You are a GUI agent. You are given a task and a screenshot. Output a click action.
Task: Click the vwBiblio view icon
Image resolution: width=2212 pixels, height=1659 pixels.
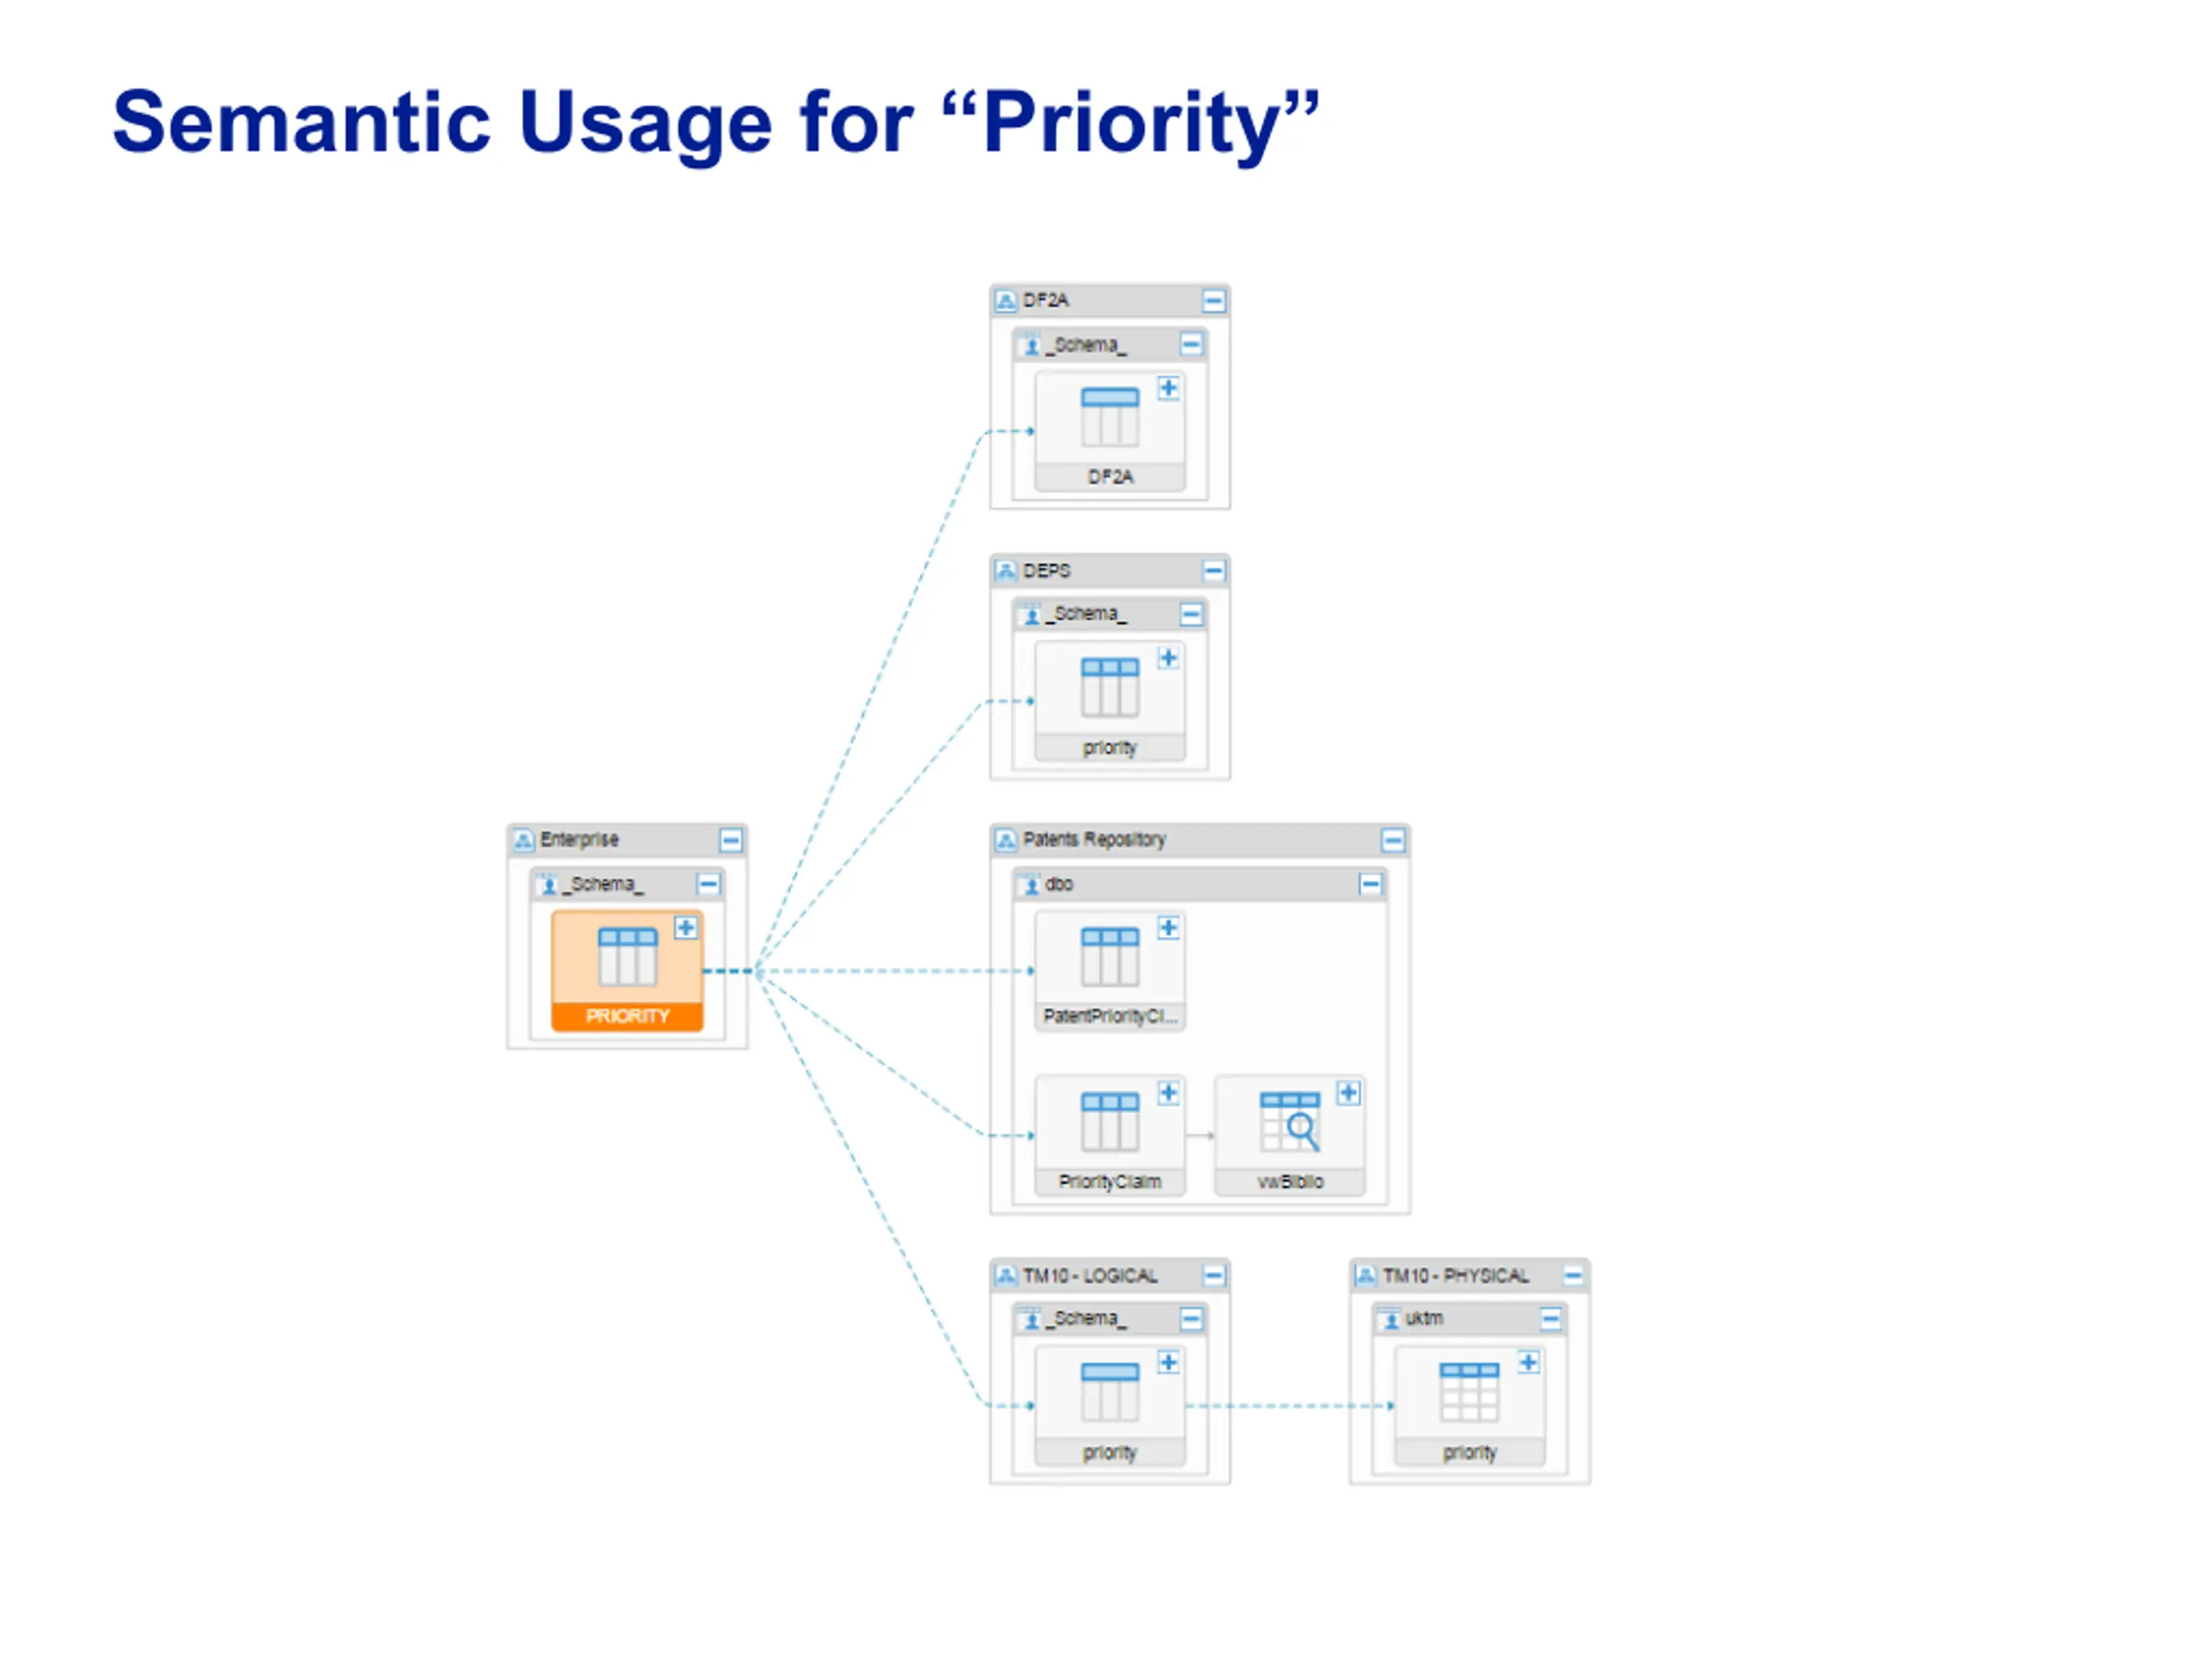(x=1289, y=1121)
